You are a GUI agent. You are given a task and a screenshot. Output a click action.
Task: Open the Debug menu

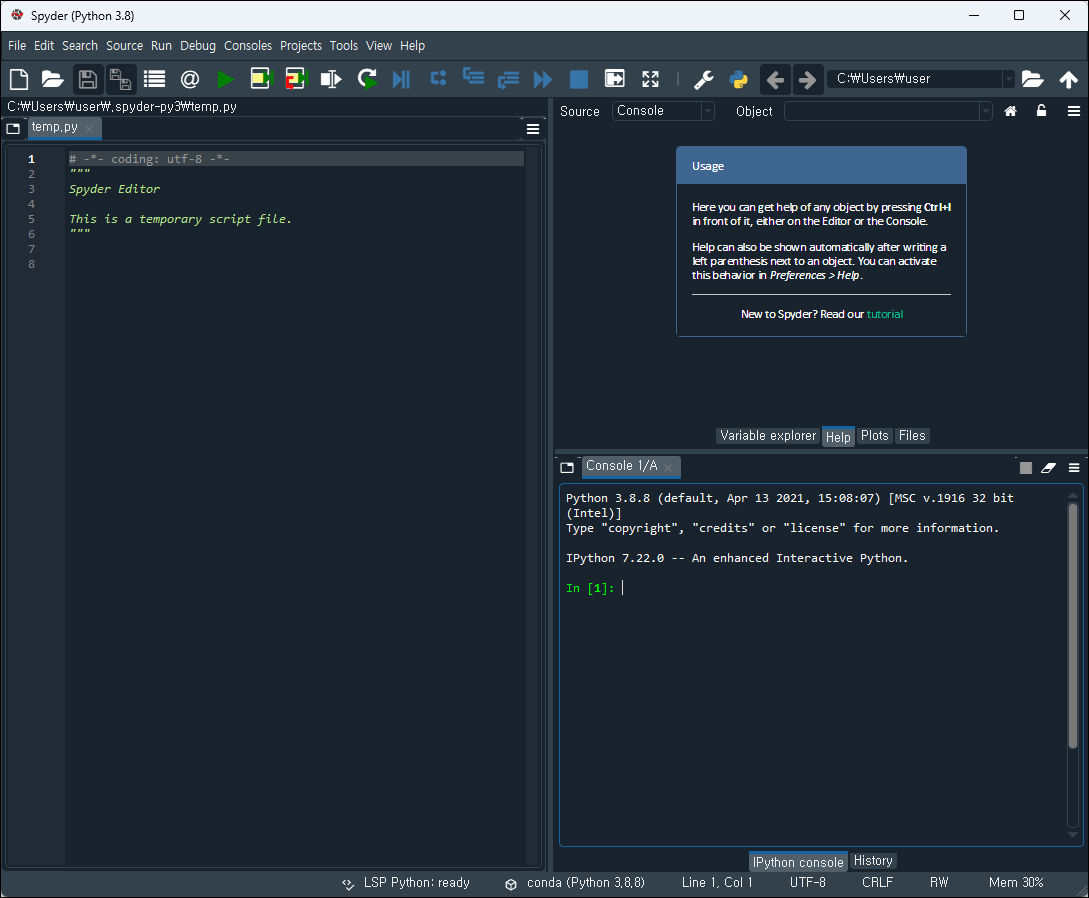(198, 45)
